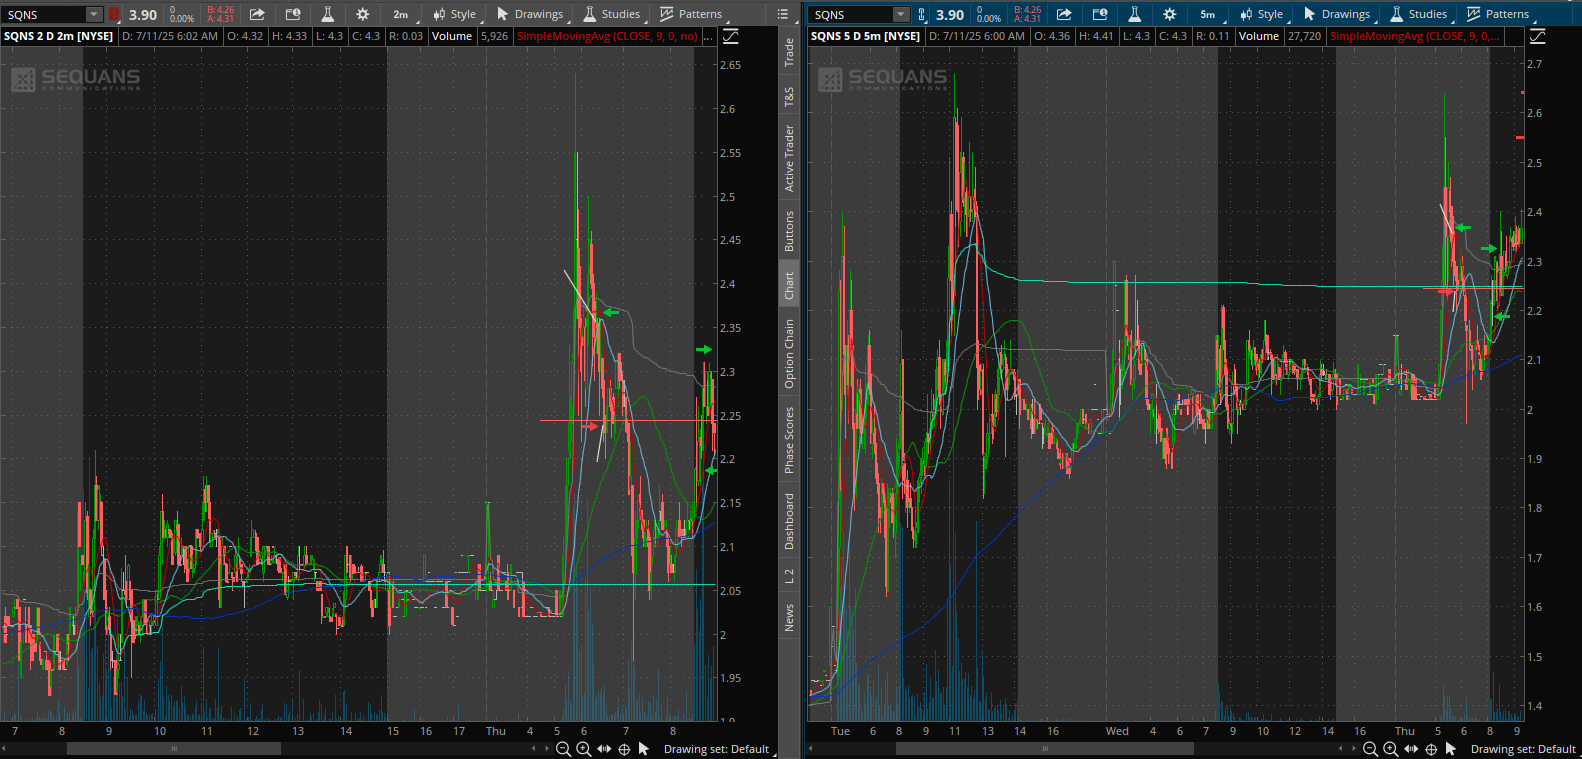
Task: Expand the SQNS symbol dropdown in left chart
Action: tap(93, 14)
